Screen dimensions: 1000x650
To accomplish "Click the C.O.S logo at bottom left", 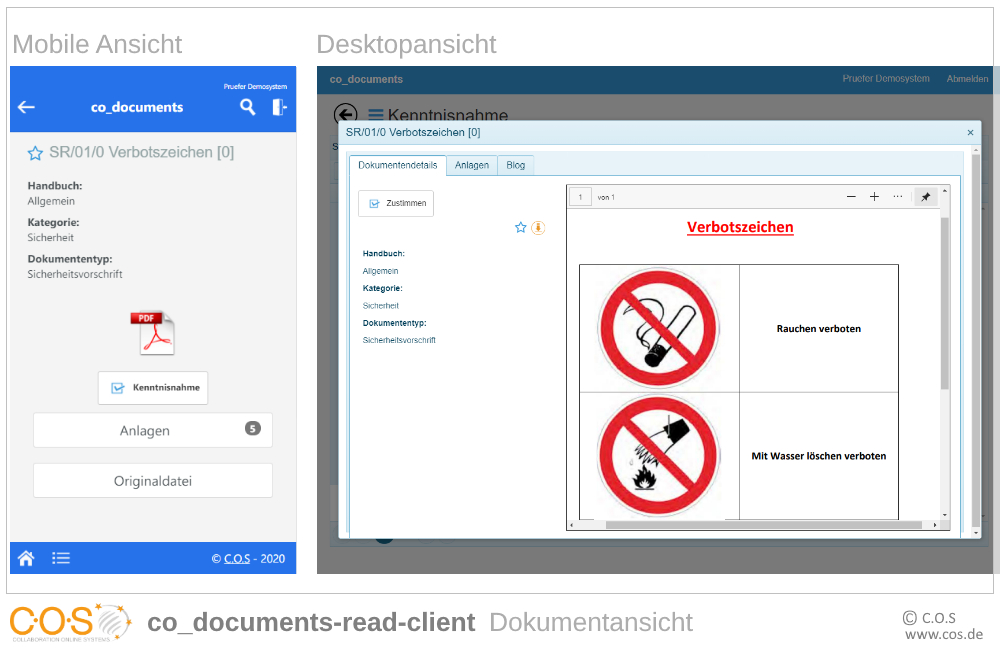I will [70, 622].
